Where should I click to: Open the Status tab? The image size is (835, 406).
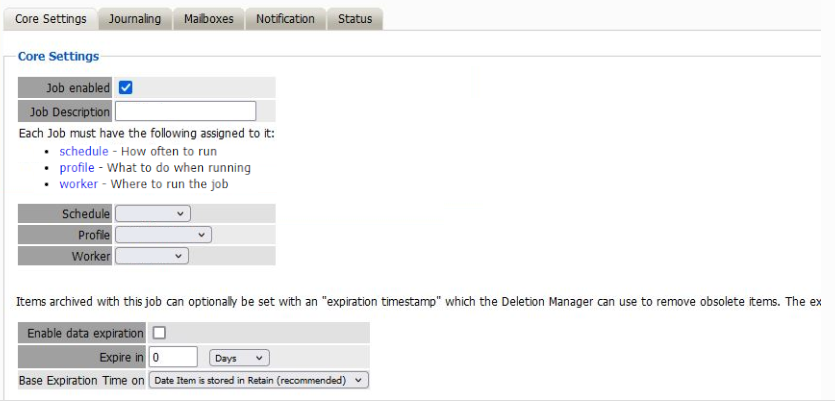coord(355,19)
